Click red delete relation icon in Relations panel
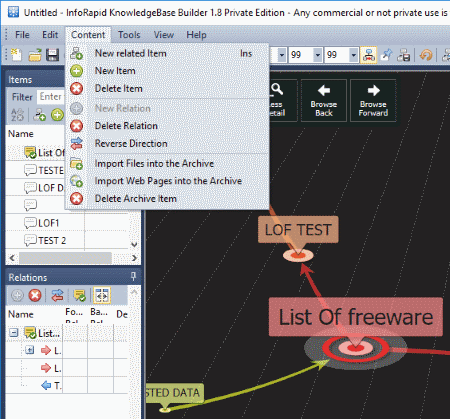This screenshot has height=419, width=450. pos(35,295)
